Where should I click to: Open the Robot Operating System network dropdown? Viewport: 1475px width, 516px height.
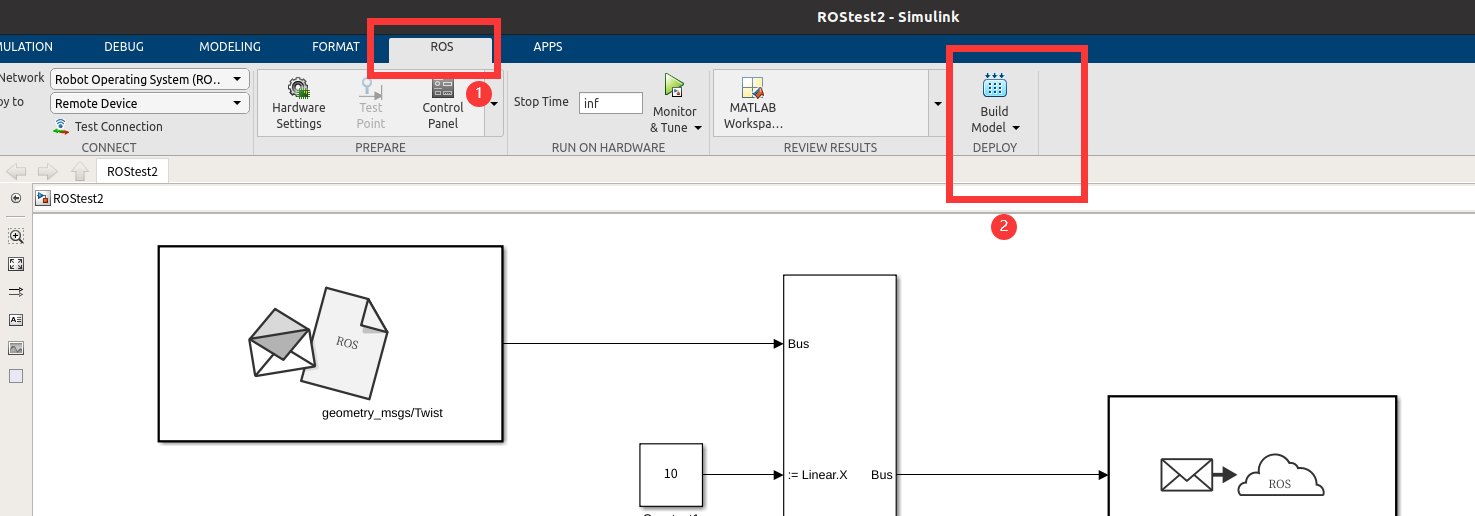(x=150, y=79)
